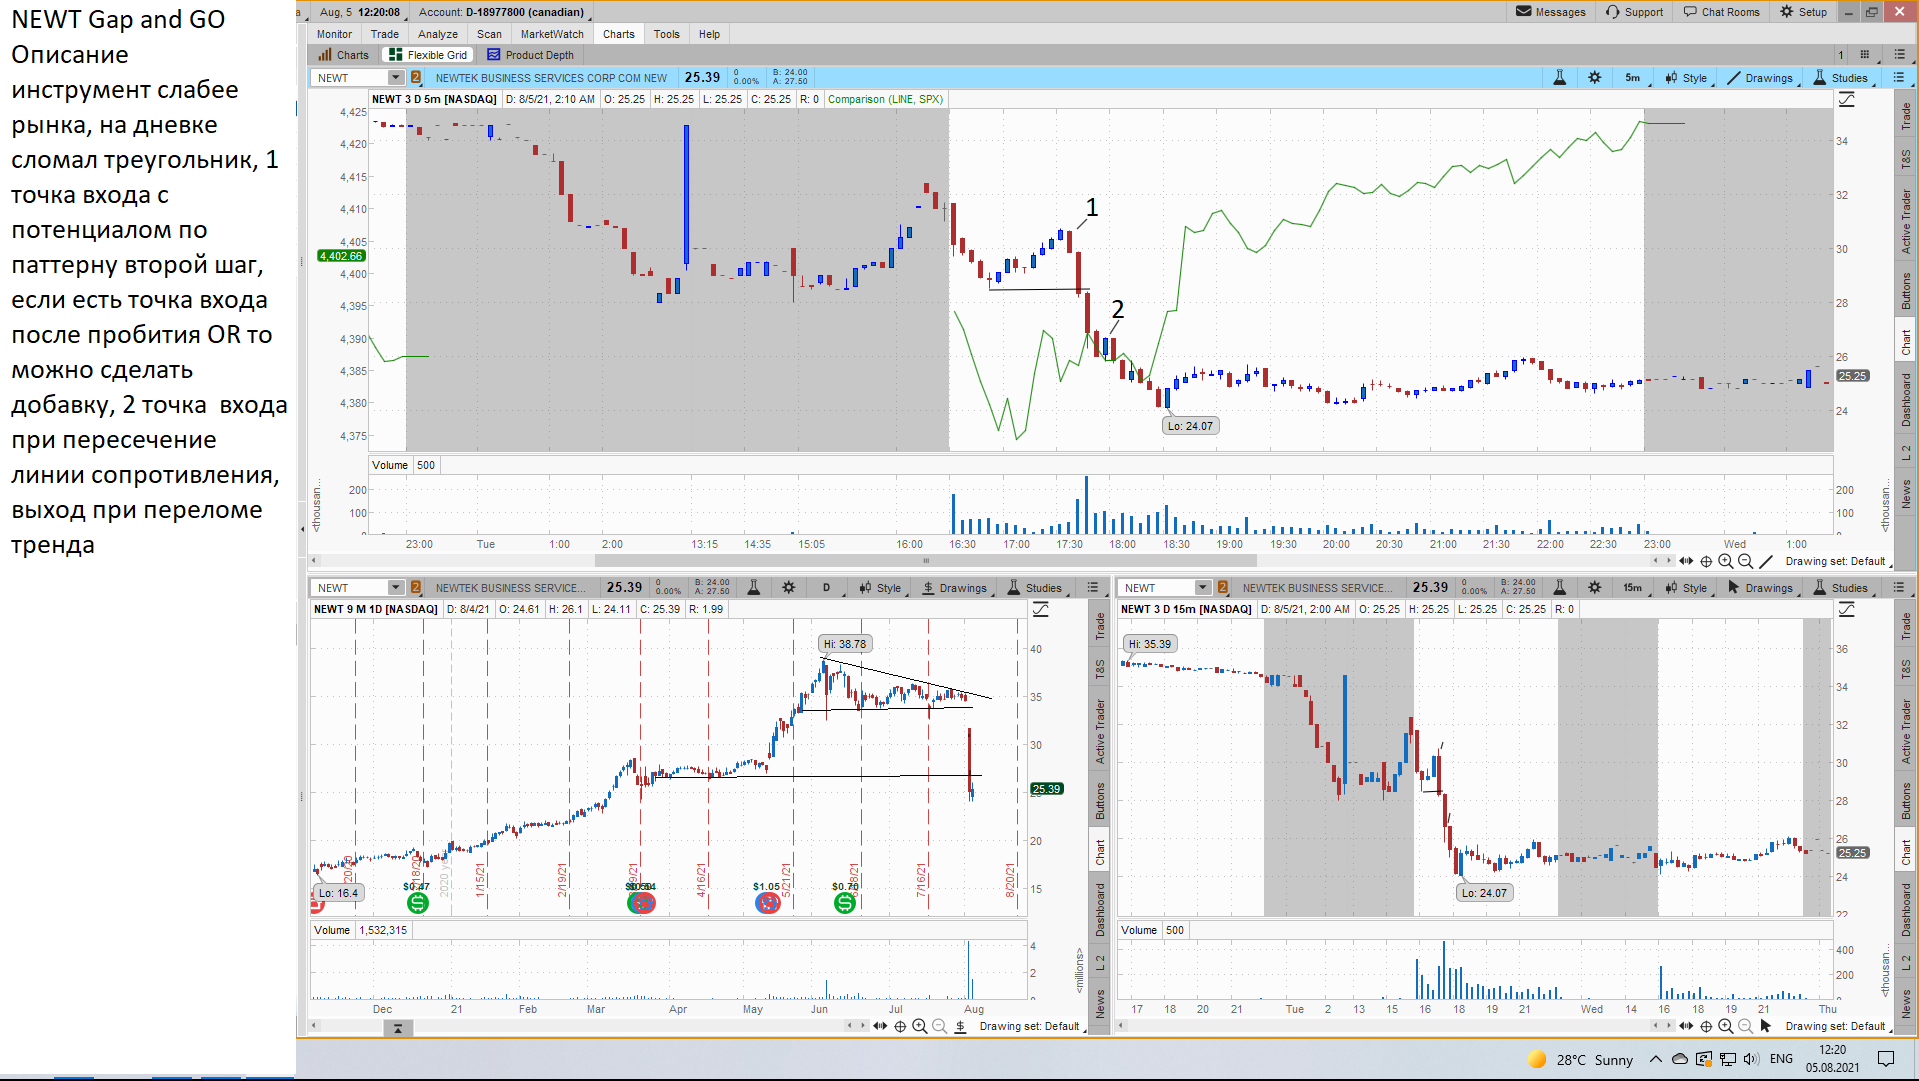Open Style menu in the daily chart toolbar
The width and height of the screenshot is (1919, 1081).
point(881,588)
